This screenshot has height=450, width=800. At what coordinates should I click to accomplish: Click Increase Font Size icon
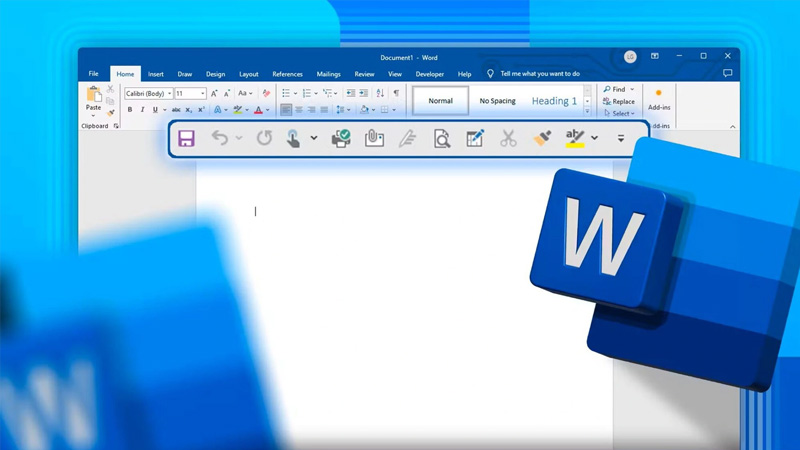214,93
